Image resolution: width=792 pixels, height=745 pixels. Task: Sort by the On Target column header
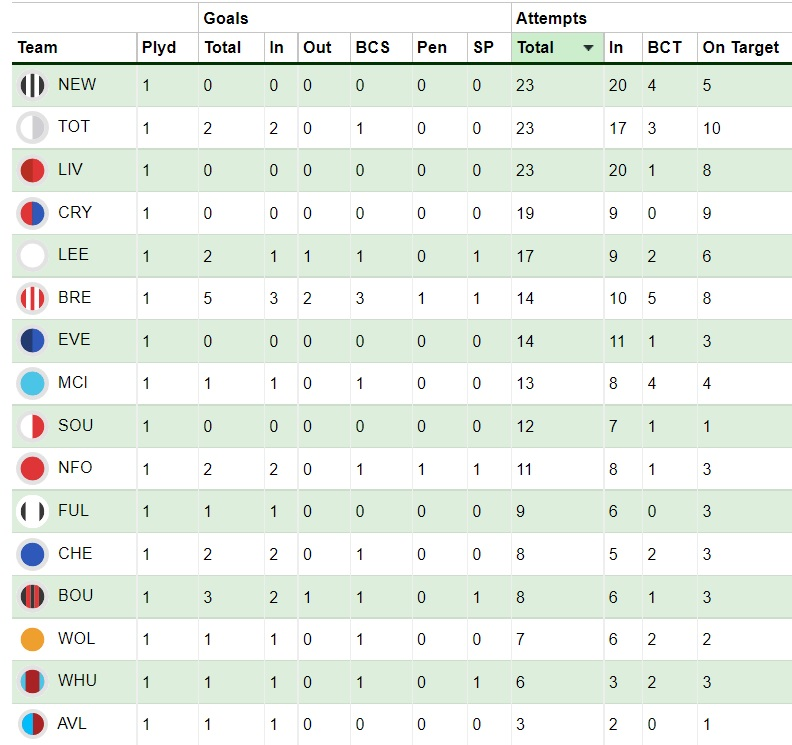pos(740,47)
